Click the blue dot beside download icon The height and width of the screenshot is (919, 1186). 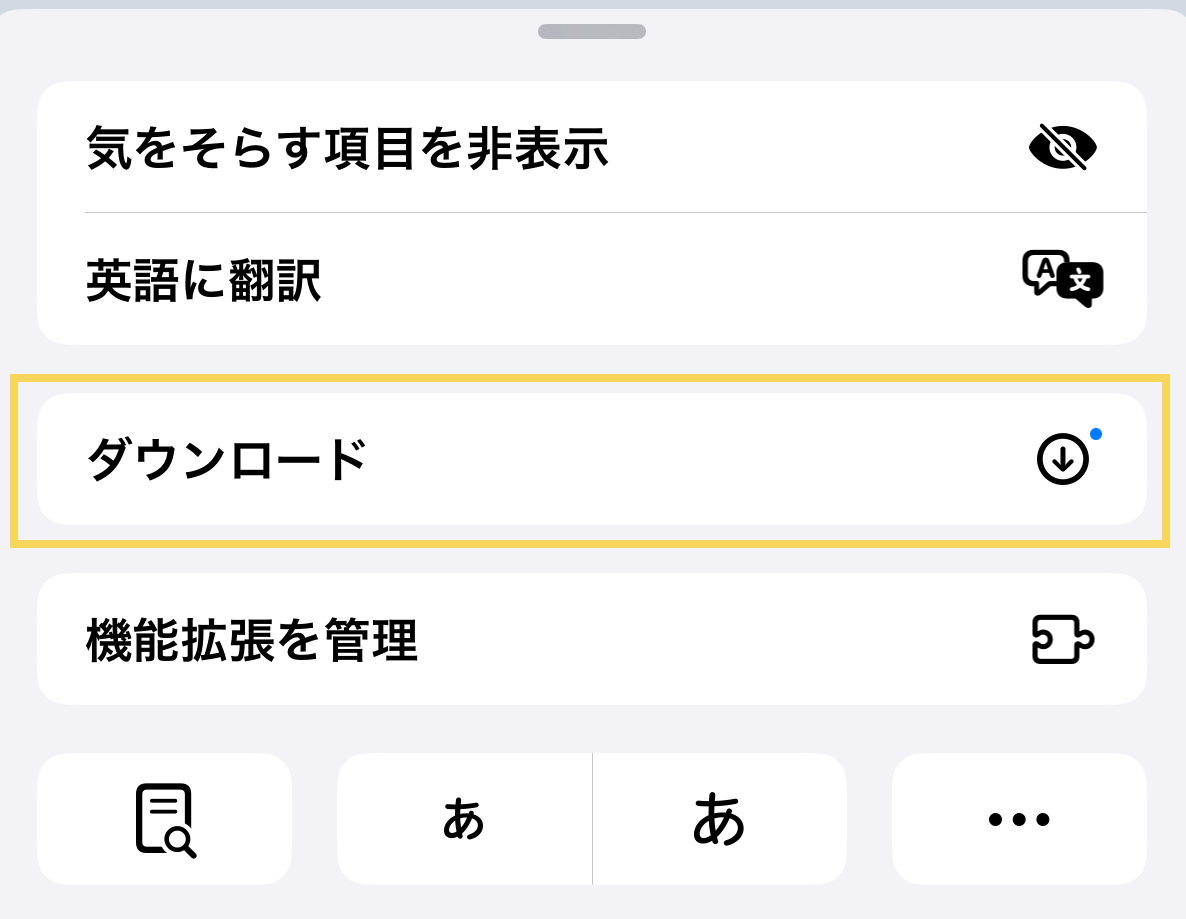pos(1096,434)
